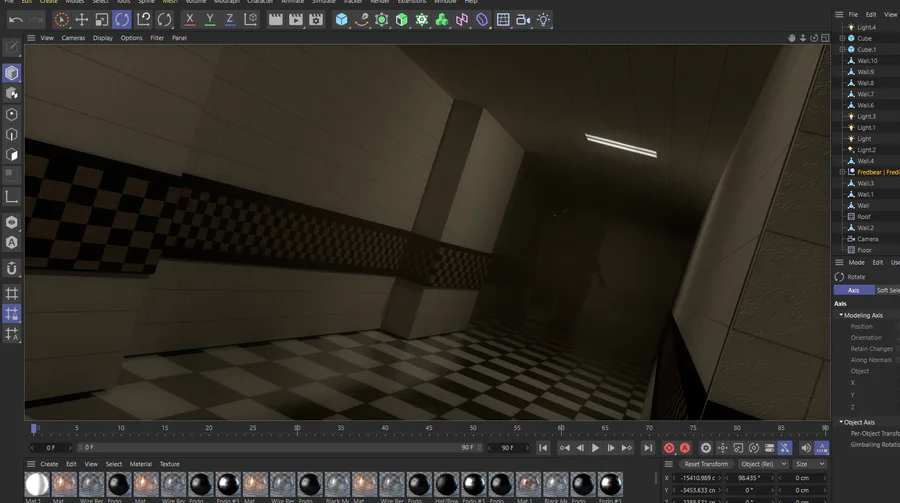Screen dimensions: 900x503
Task: Expand the Cube.1 object hierarchy
Action: pos(843,49)
